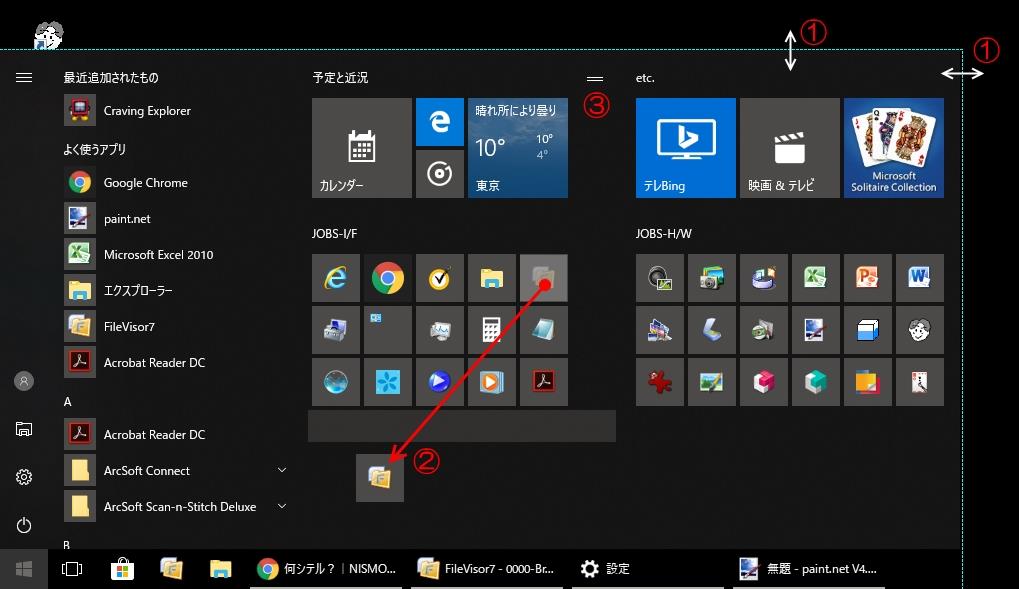Open the カレンダー tile
1019x589 pixels.
point(362,148)
